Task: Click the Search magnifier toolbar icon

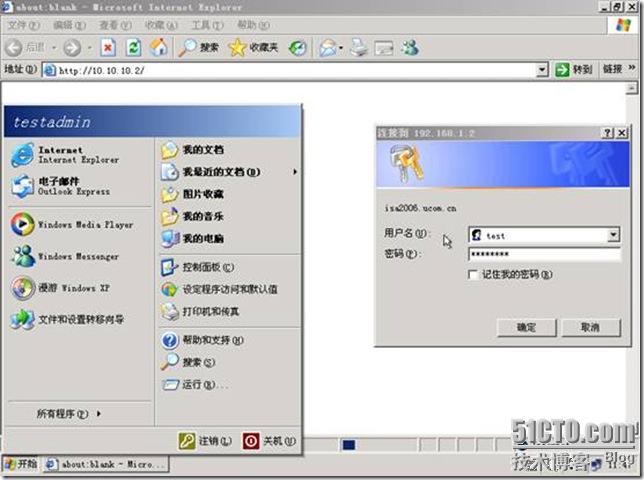Action: pos(187,48)
